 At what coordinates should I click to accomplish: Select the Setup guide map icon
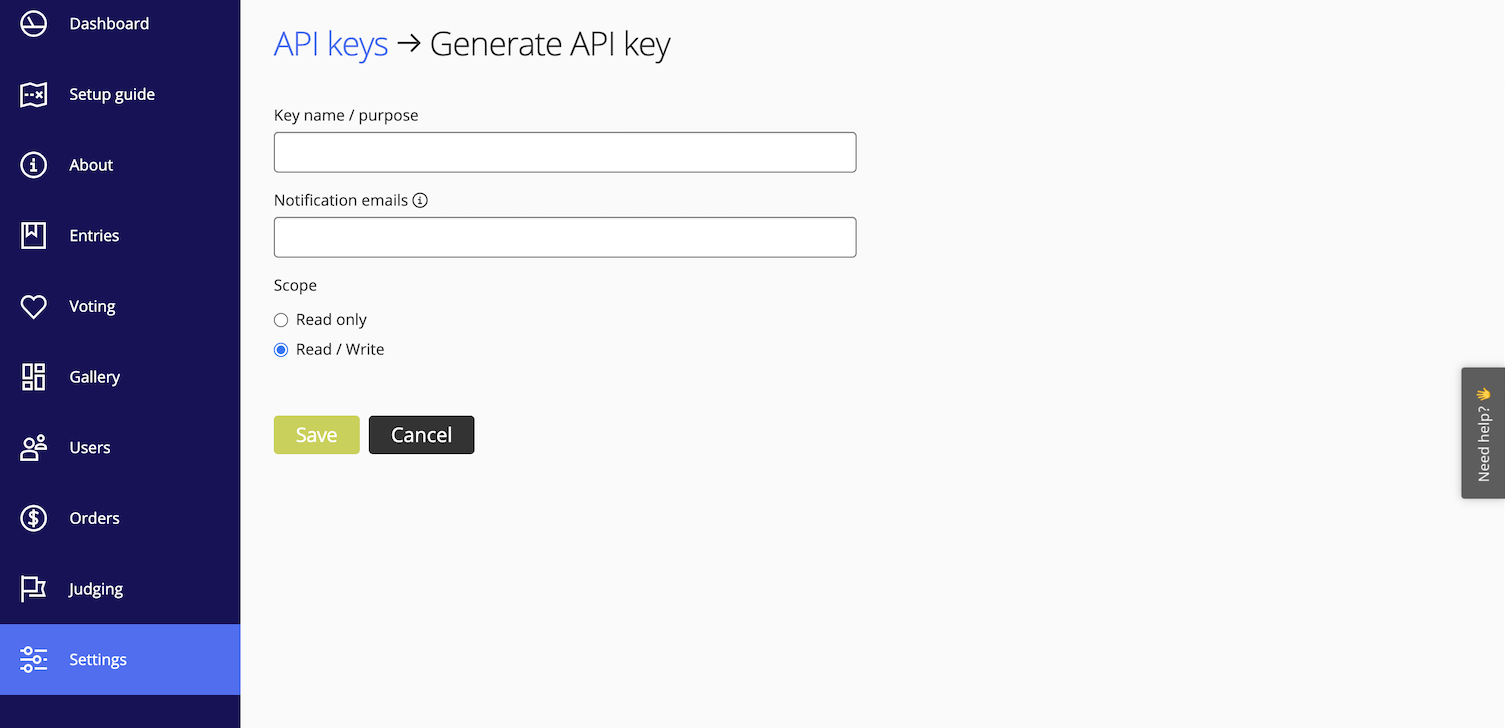(33, 94)
